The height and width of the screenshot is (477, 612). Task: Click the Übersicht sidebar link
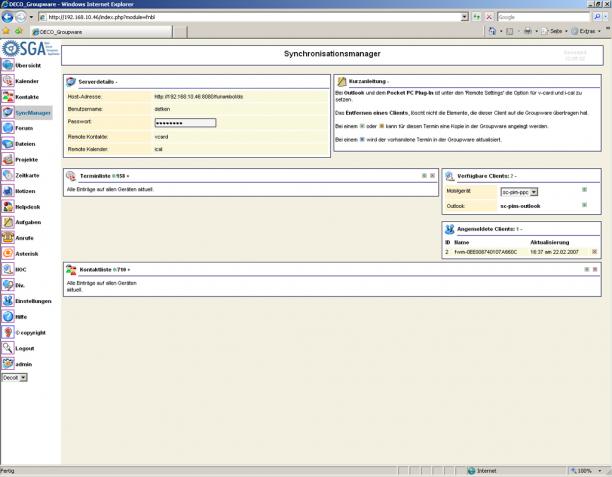tap(28, 65)
